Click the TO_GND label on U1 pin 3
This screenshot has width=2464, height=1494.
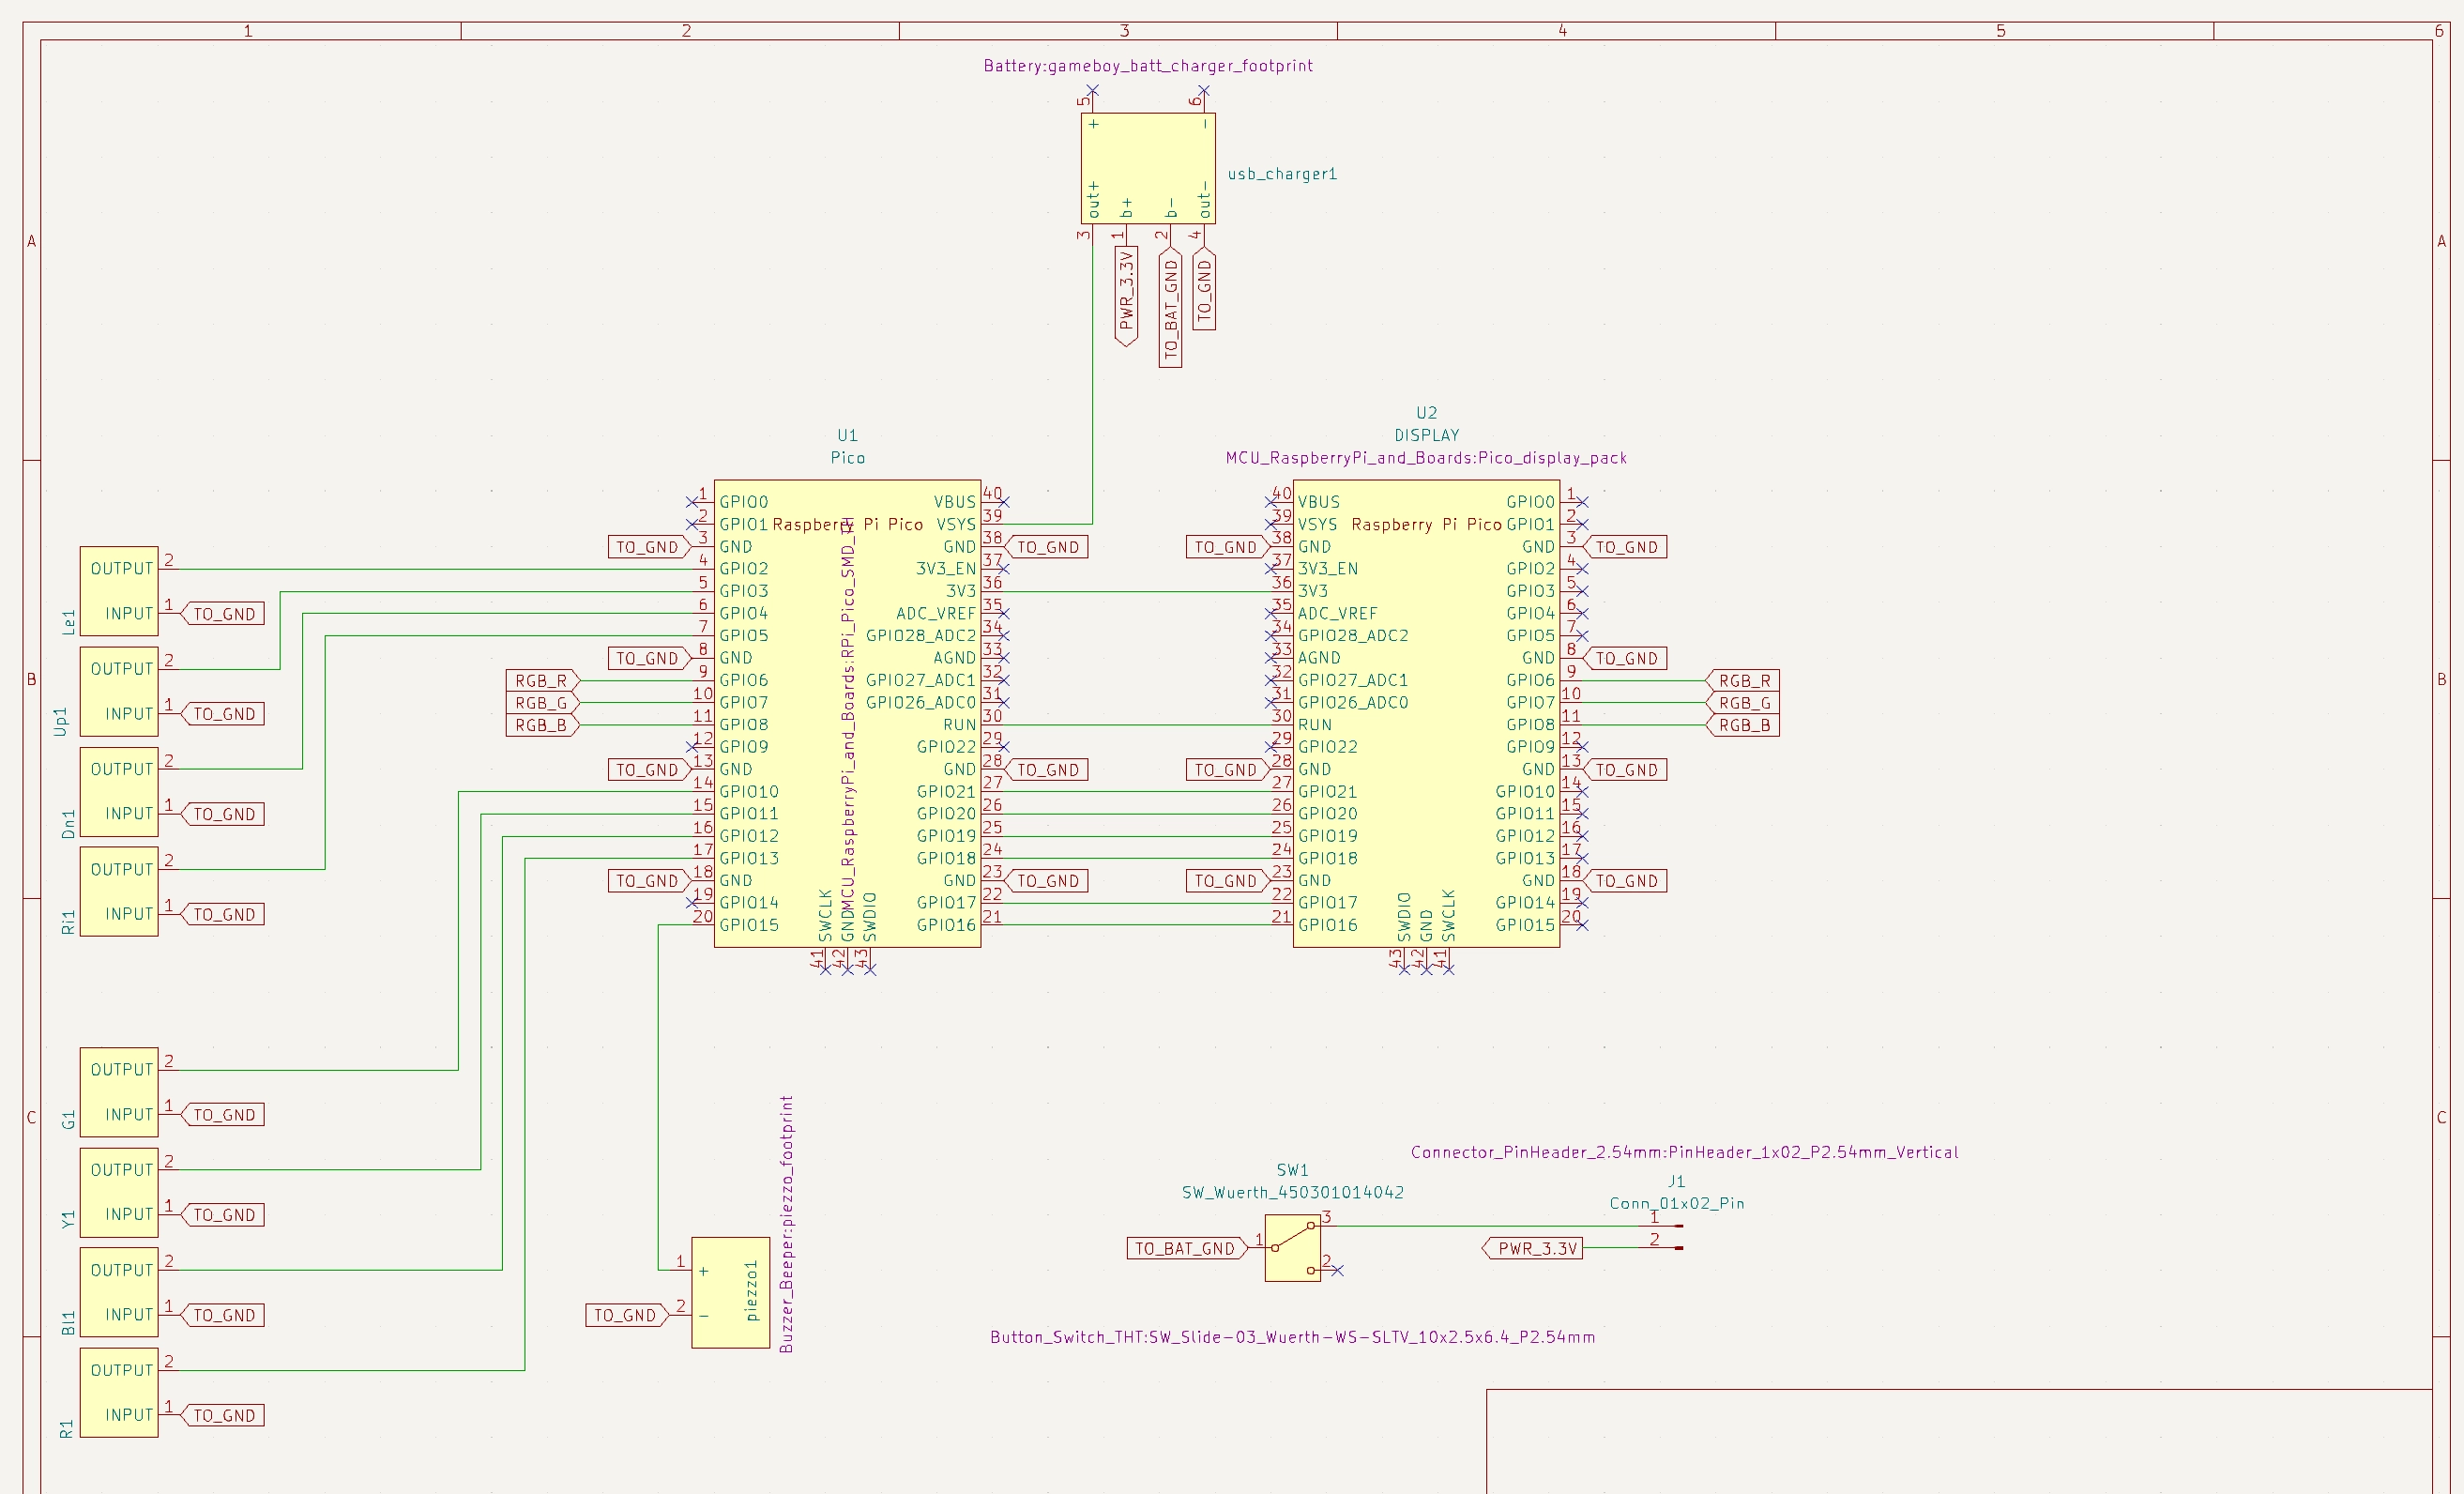point(649,547)
